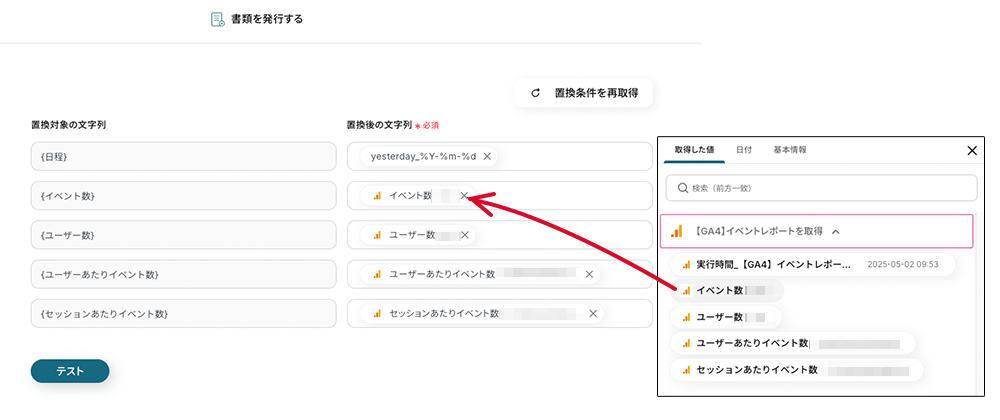
Task: Close the 取得した値 popup panel
Action: tap(972, 151)
